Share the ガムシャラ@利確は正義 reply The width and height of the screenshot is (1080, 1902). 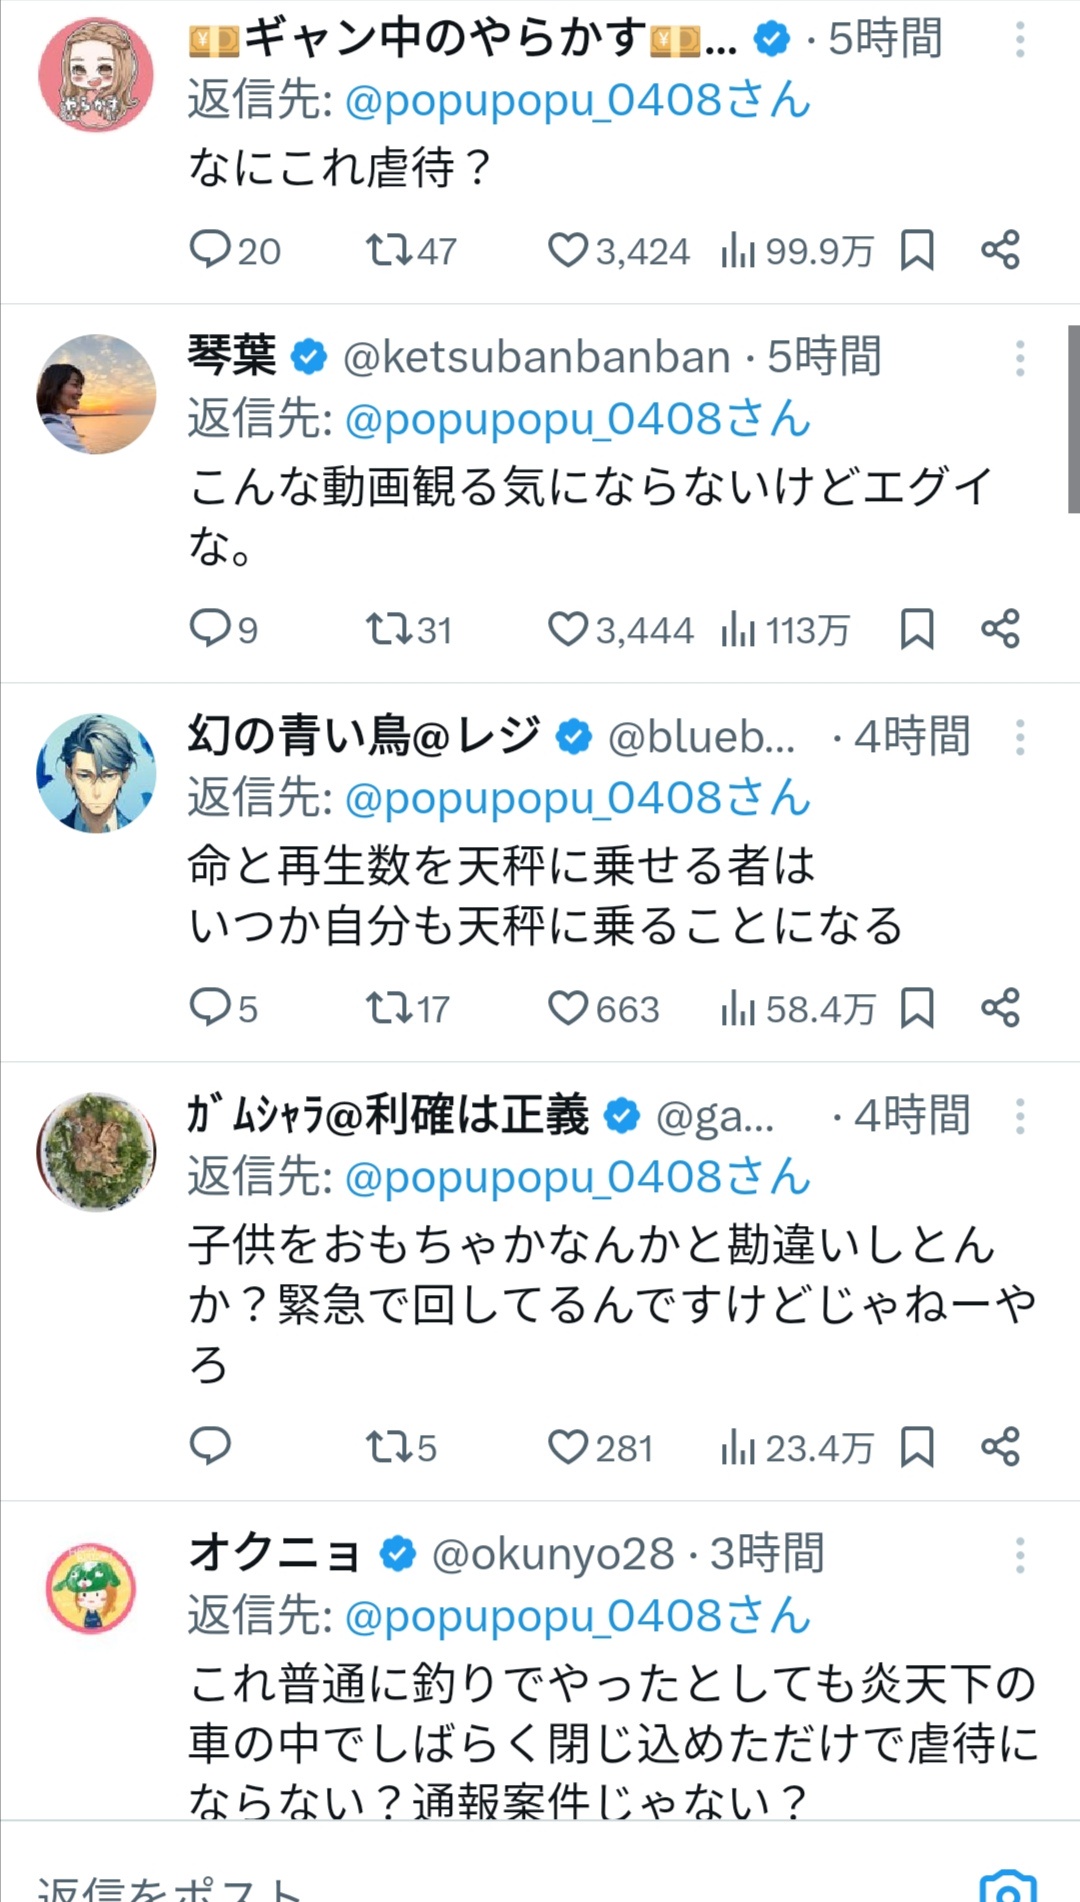coord(1000,1446)
